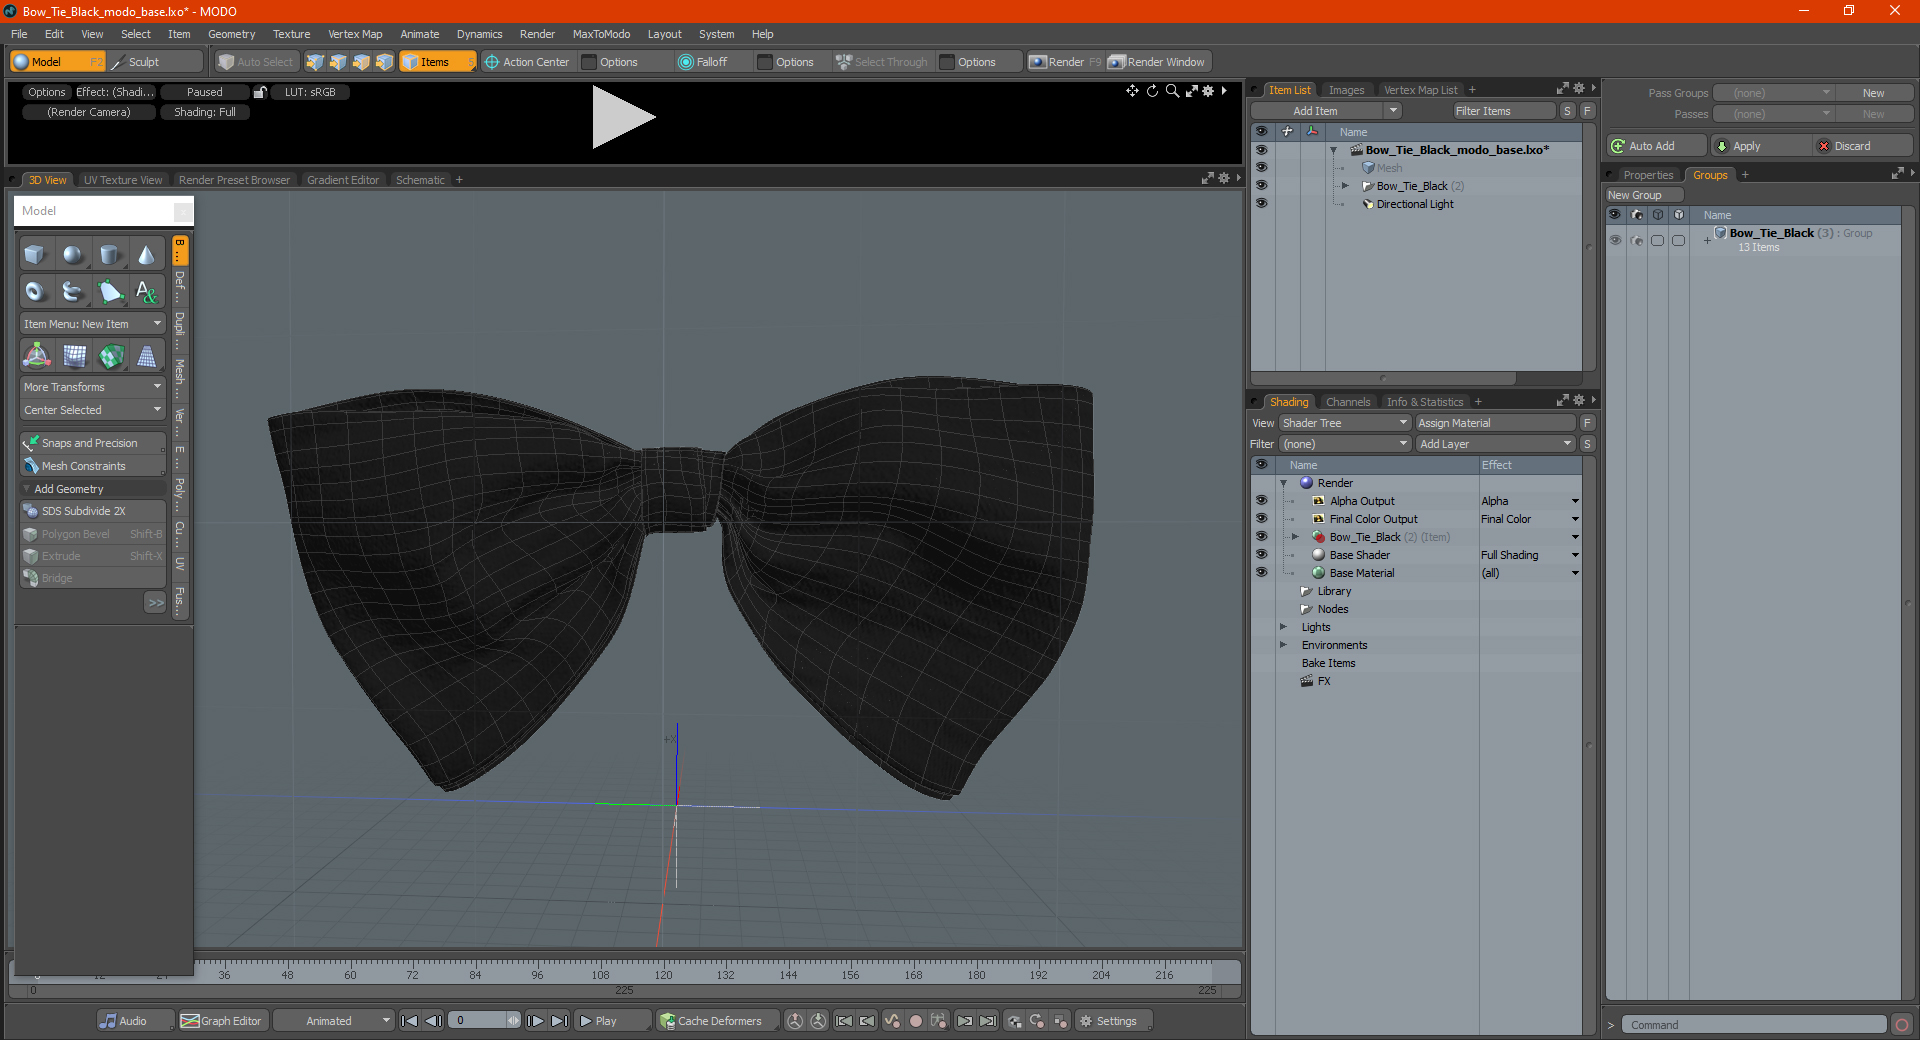The height and width of the screenshot is (1040, 1920).
Task: Toggle visibility of Bow_Tie_Black item
Action: pyautogui.click(x=1261, y=186)
